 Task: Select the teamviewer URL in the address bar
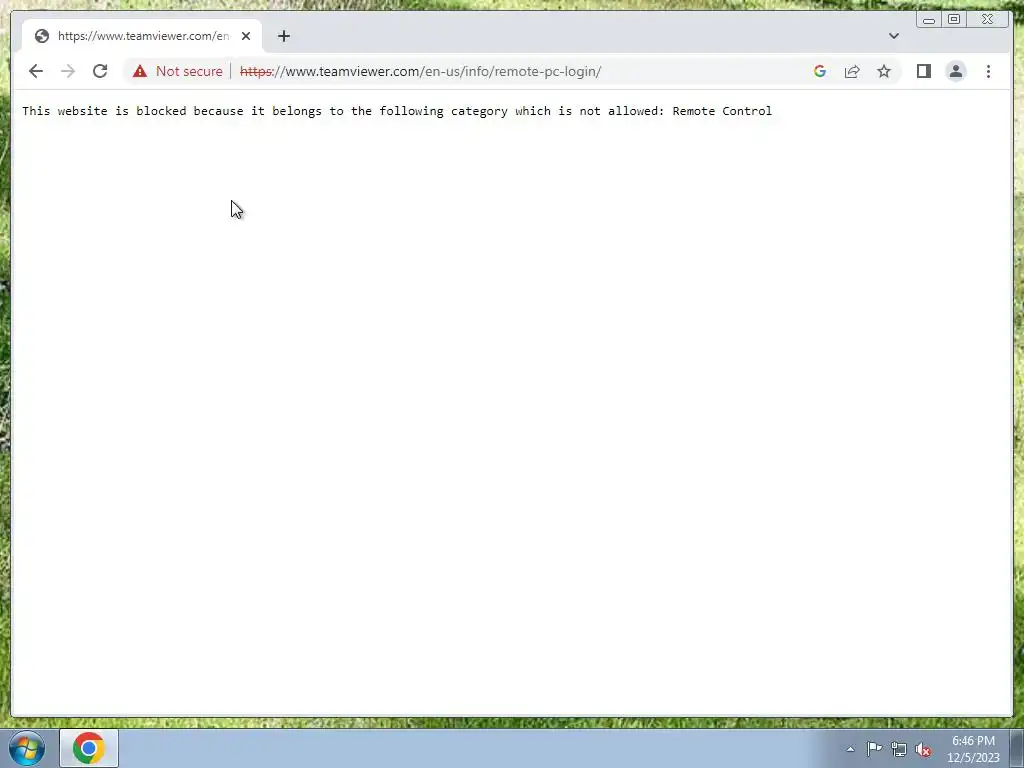click(x=421, y=71)
